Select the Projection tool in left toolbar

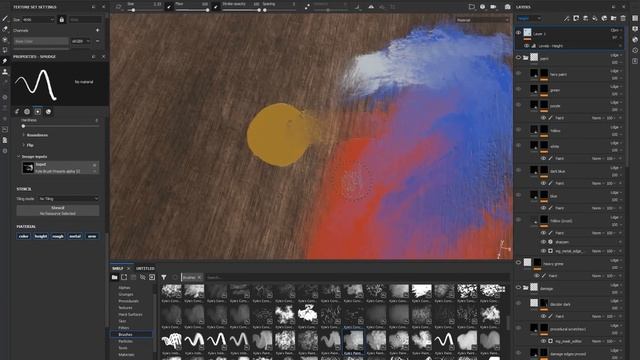point(5,40)
